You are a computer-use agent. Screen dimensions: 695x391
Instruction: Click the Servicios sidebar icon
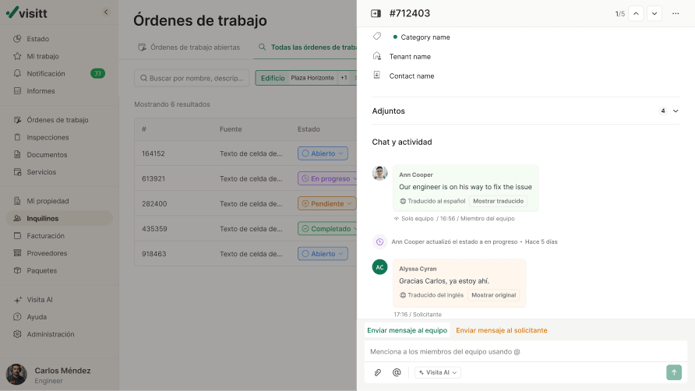pos(17,172)
